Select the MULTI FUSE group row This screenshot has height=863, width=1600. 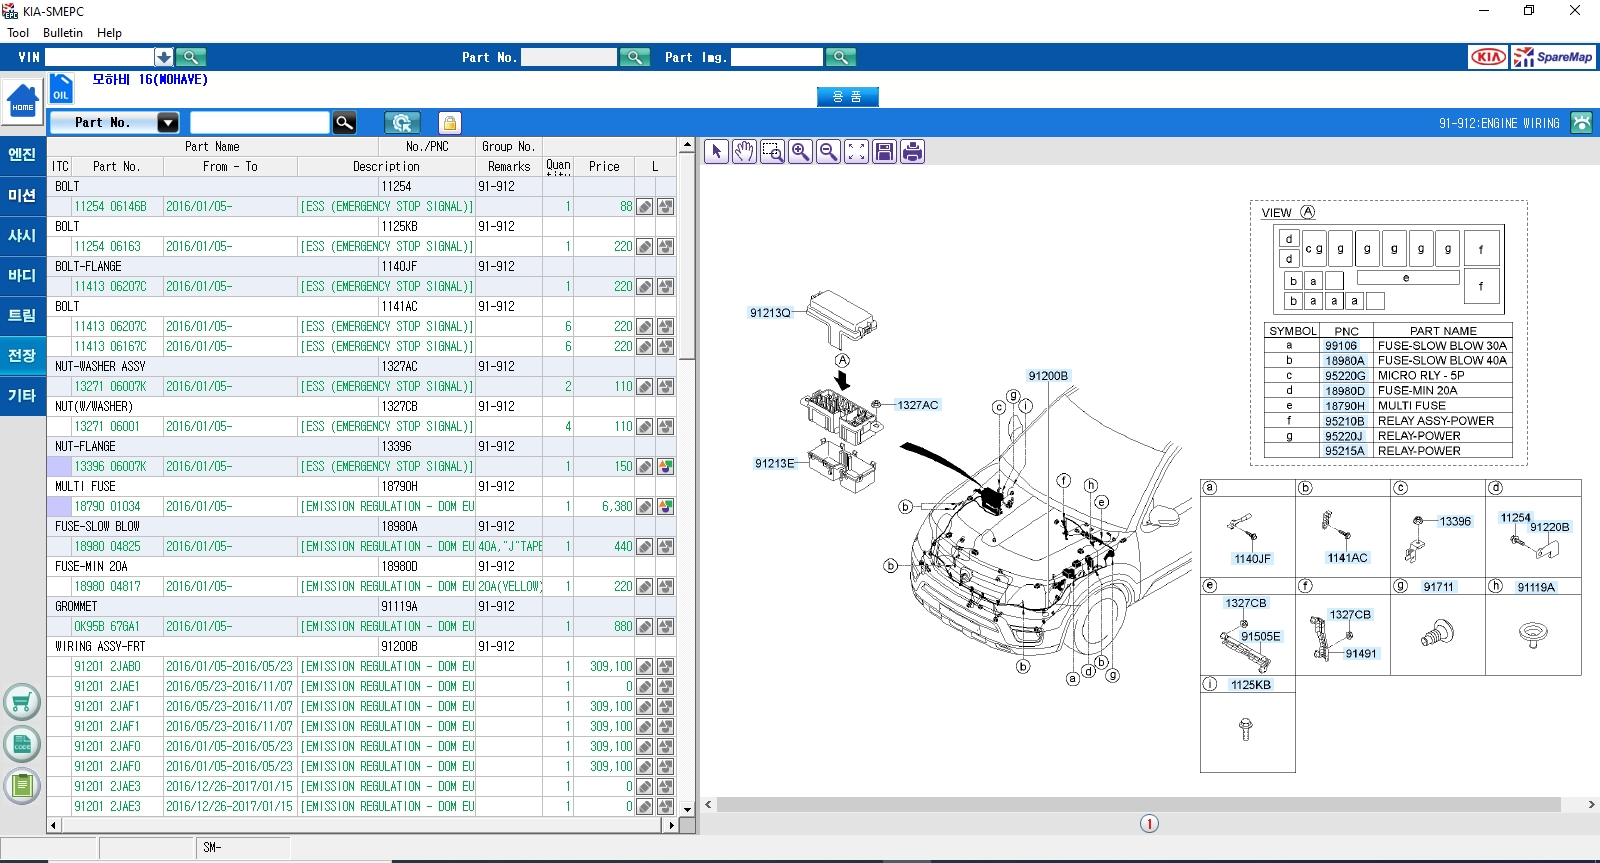[x=361, y=487]
